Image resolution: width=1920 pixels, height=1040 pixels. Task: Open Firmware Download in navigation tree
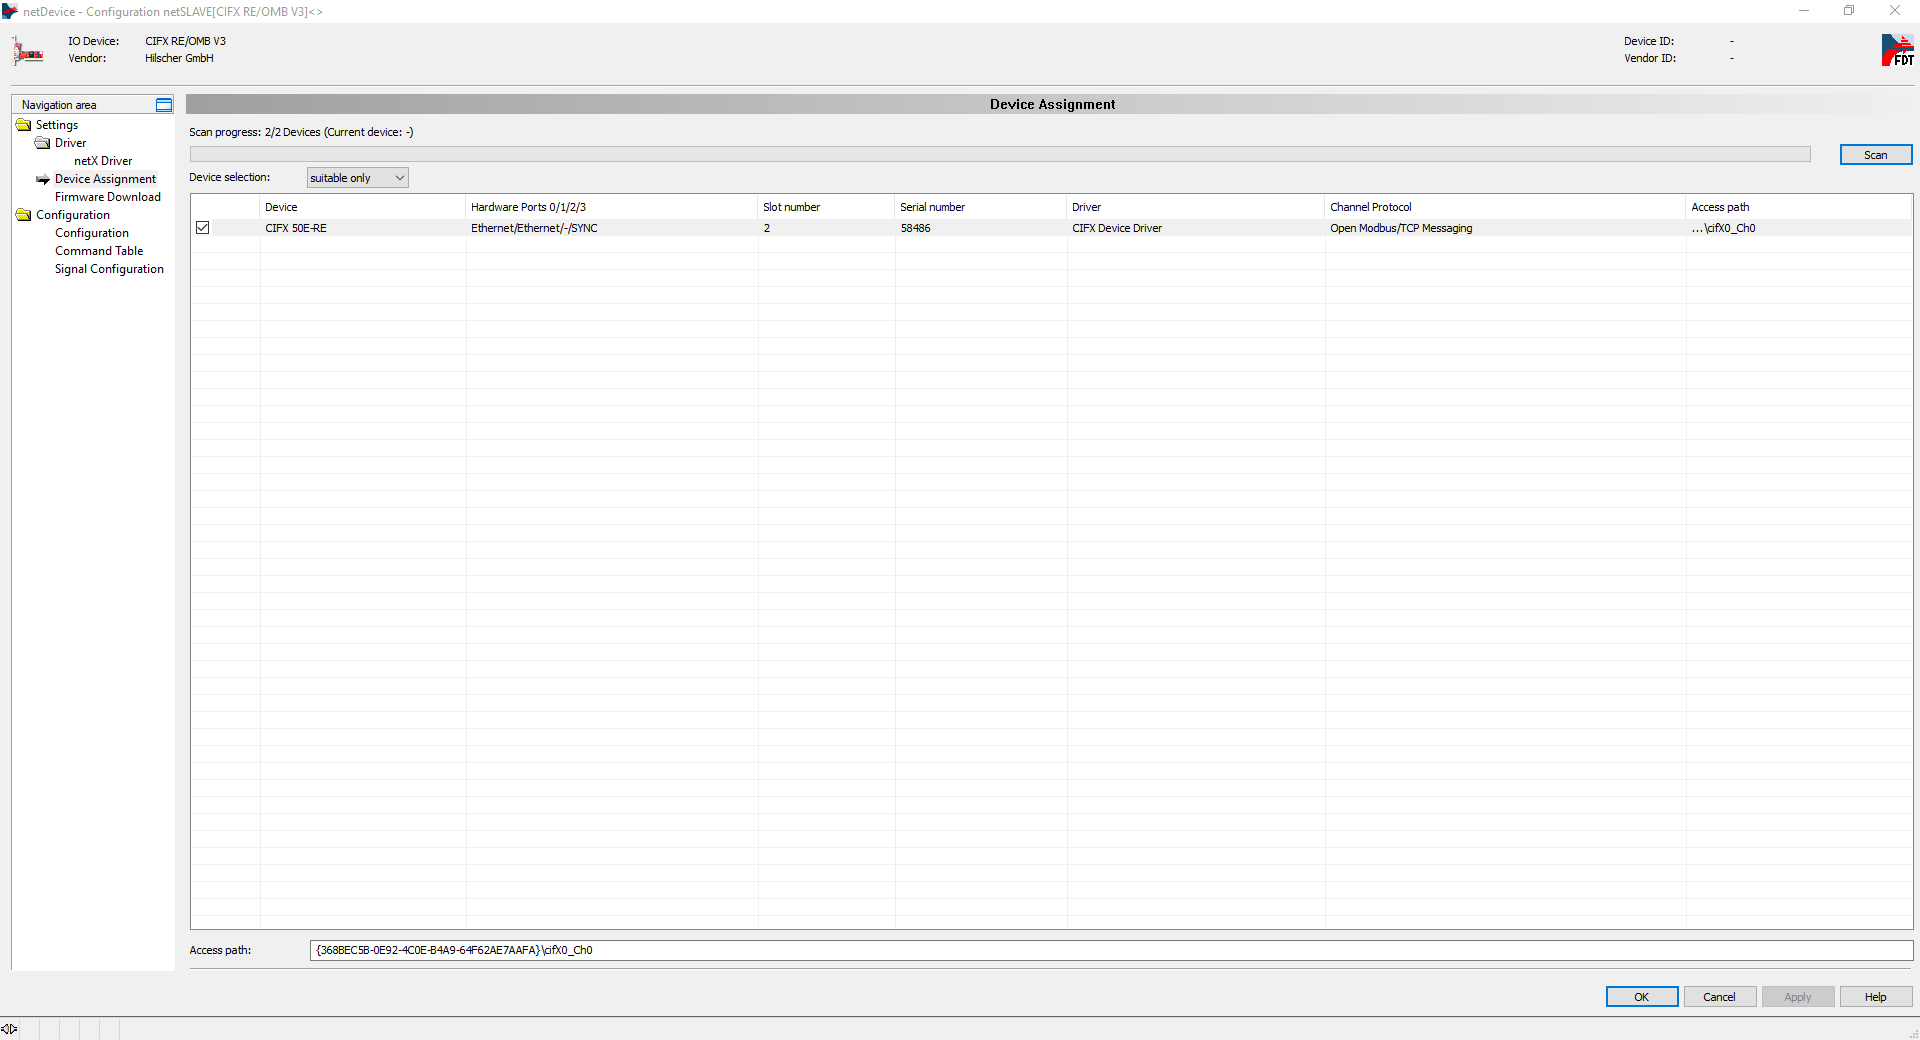pos(107,197)
